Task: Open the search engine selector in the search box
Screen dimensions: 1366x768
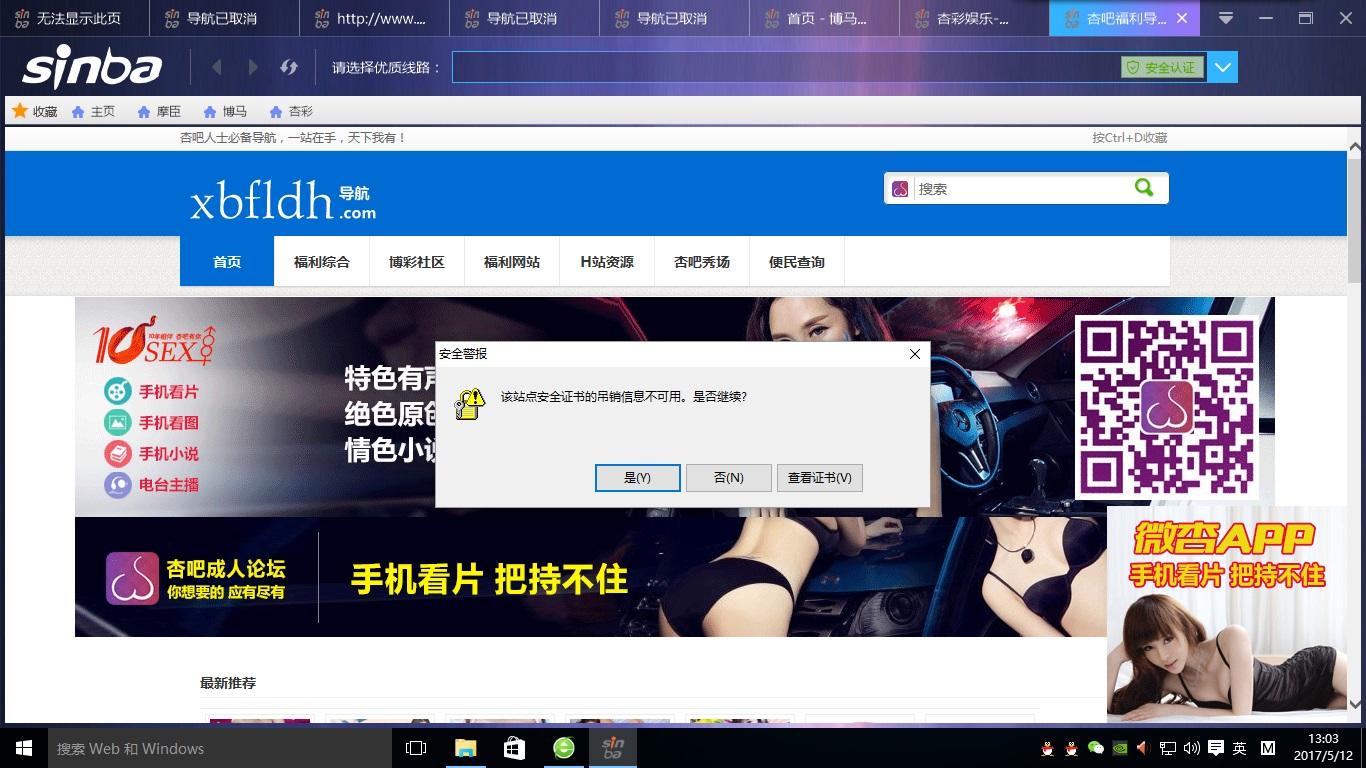Action: coord(901,187)
